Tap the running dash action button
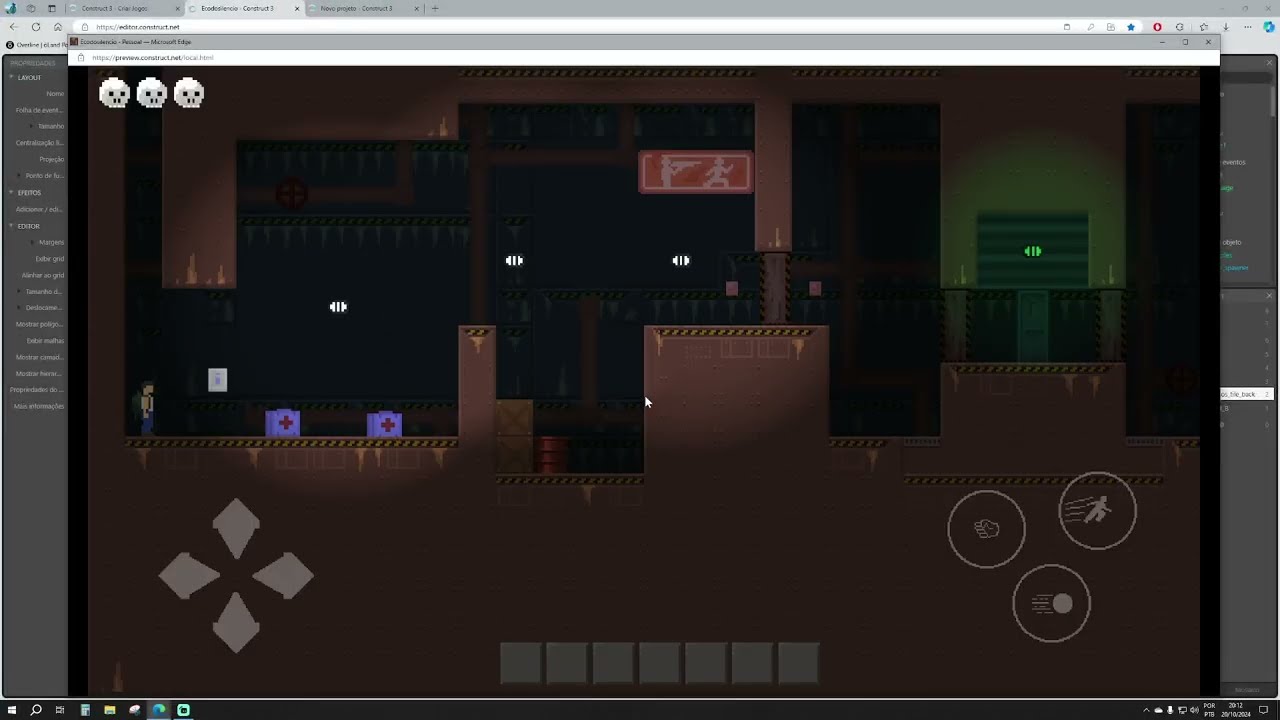Screen dimensions: 1280x720 (x=1097, y=510)
